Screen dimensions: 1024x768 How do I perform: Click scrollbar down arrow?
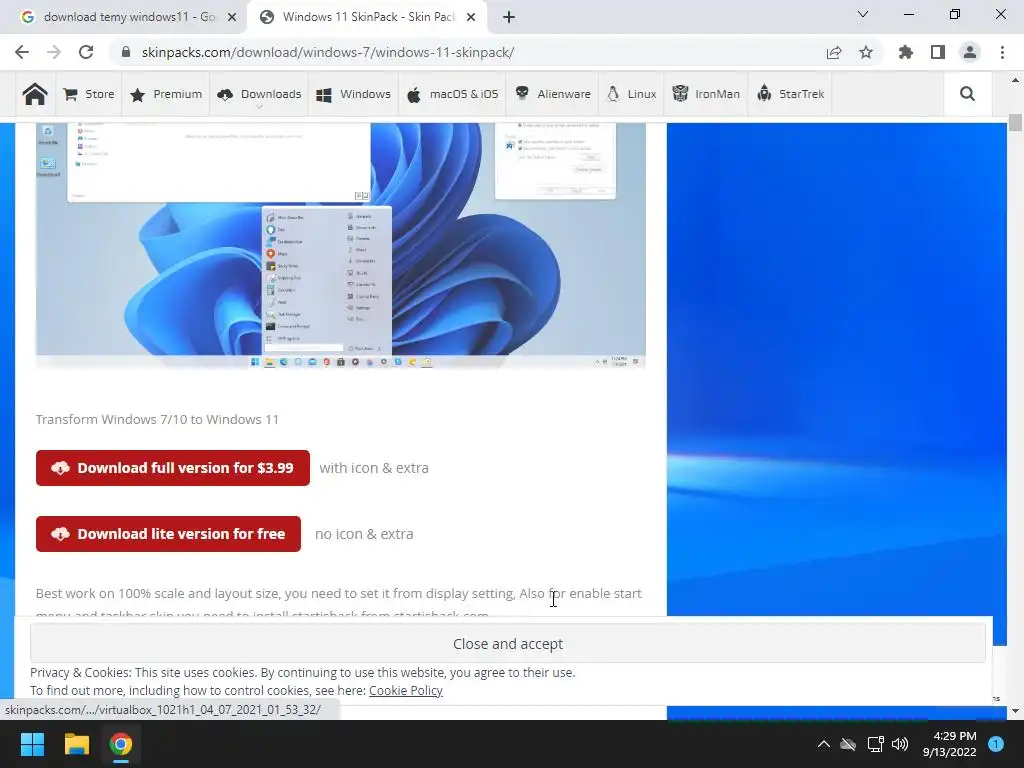[x=1015, y=711]
